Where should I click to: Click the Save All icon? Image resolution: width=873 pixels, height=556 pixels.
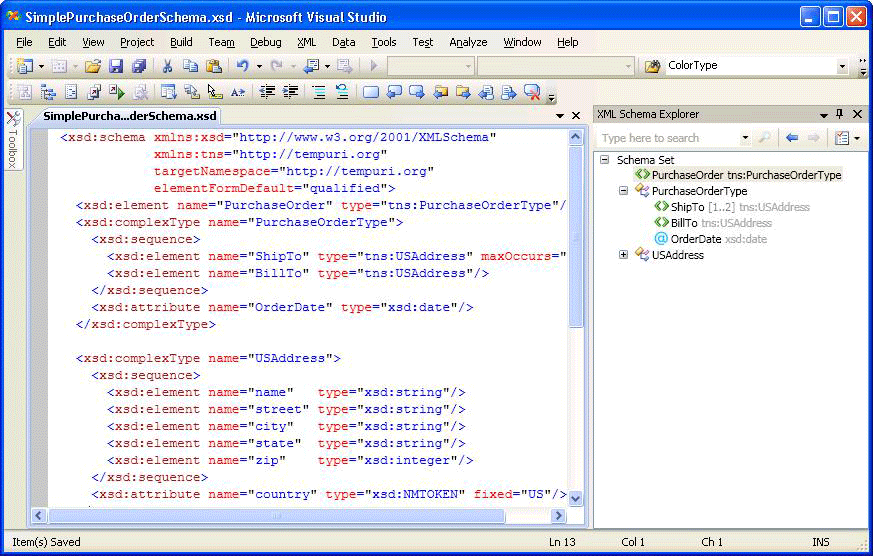click(138, 66)
